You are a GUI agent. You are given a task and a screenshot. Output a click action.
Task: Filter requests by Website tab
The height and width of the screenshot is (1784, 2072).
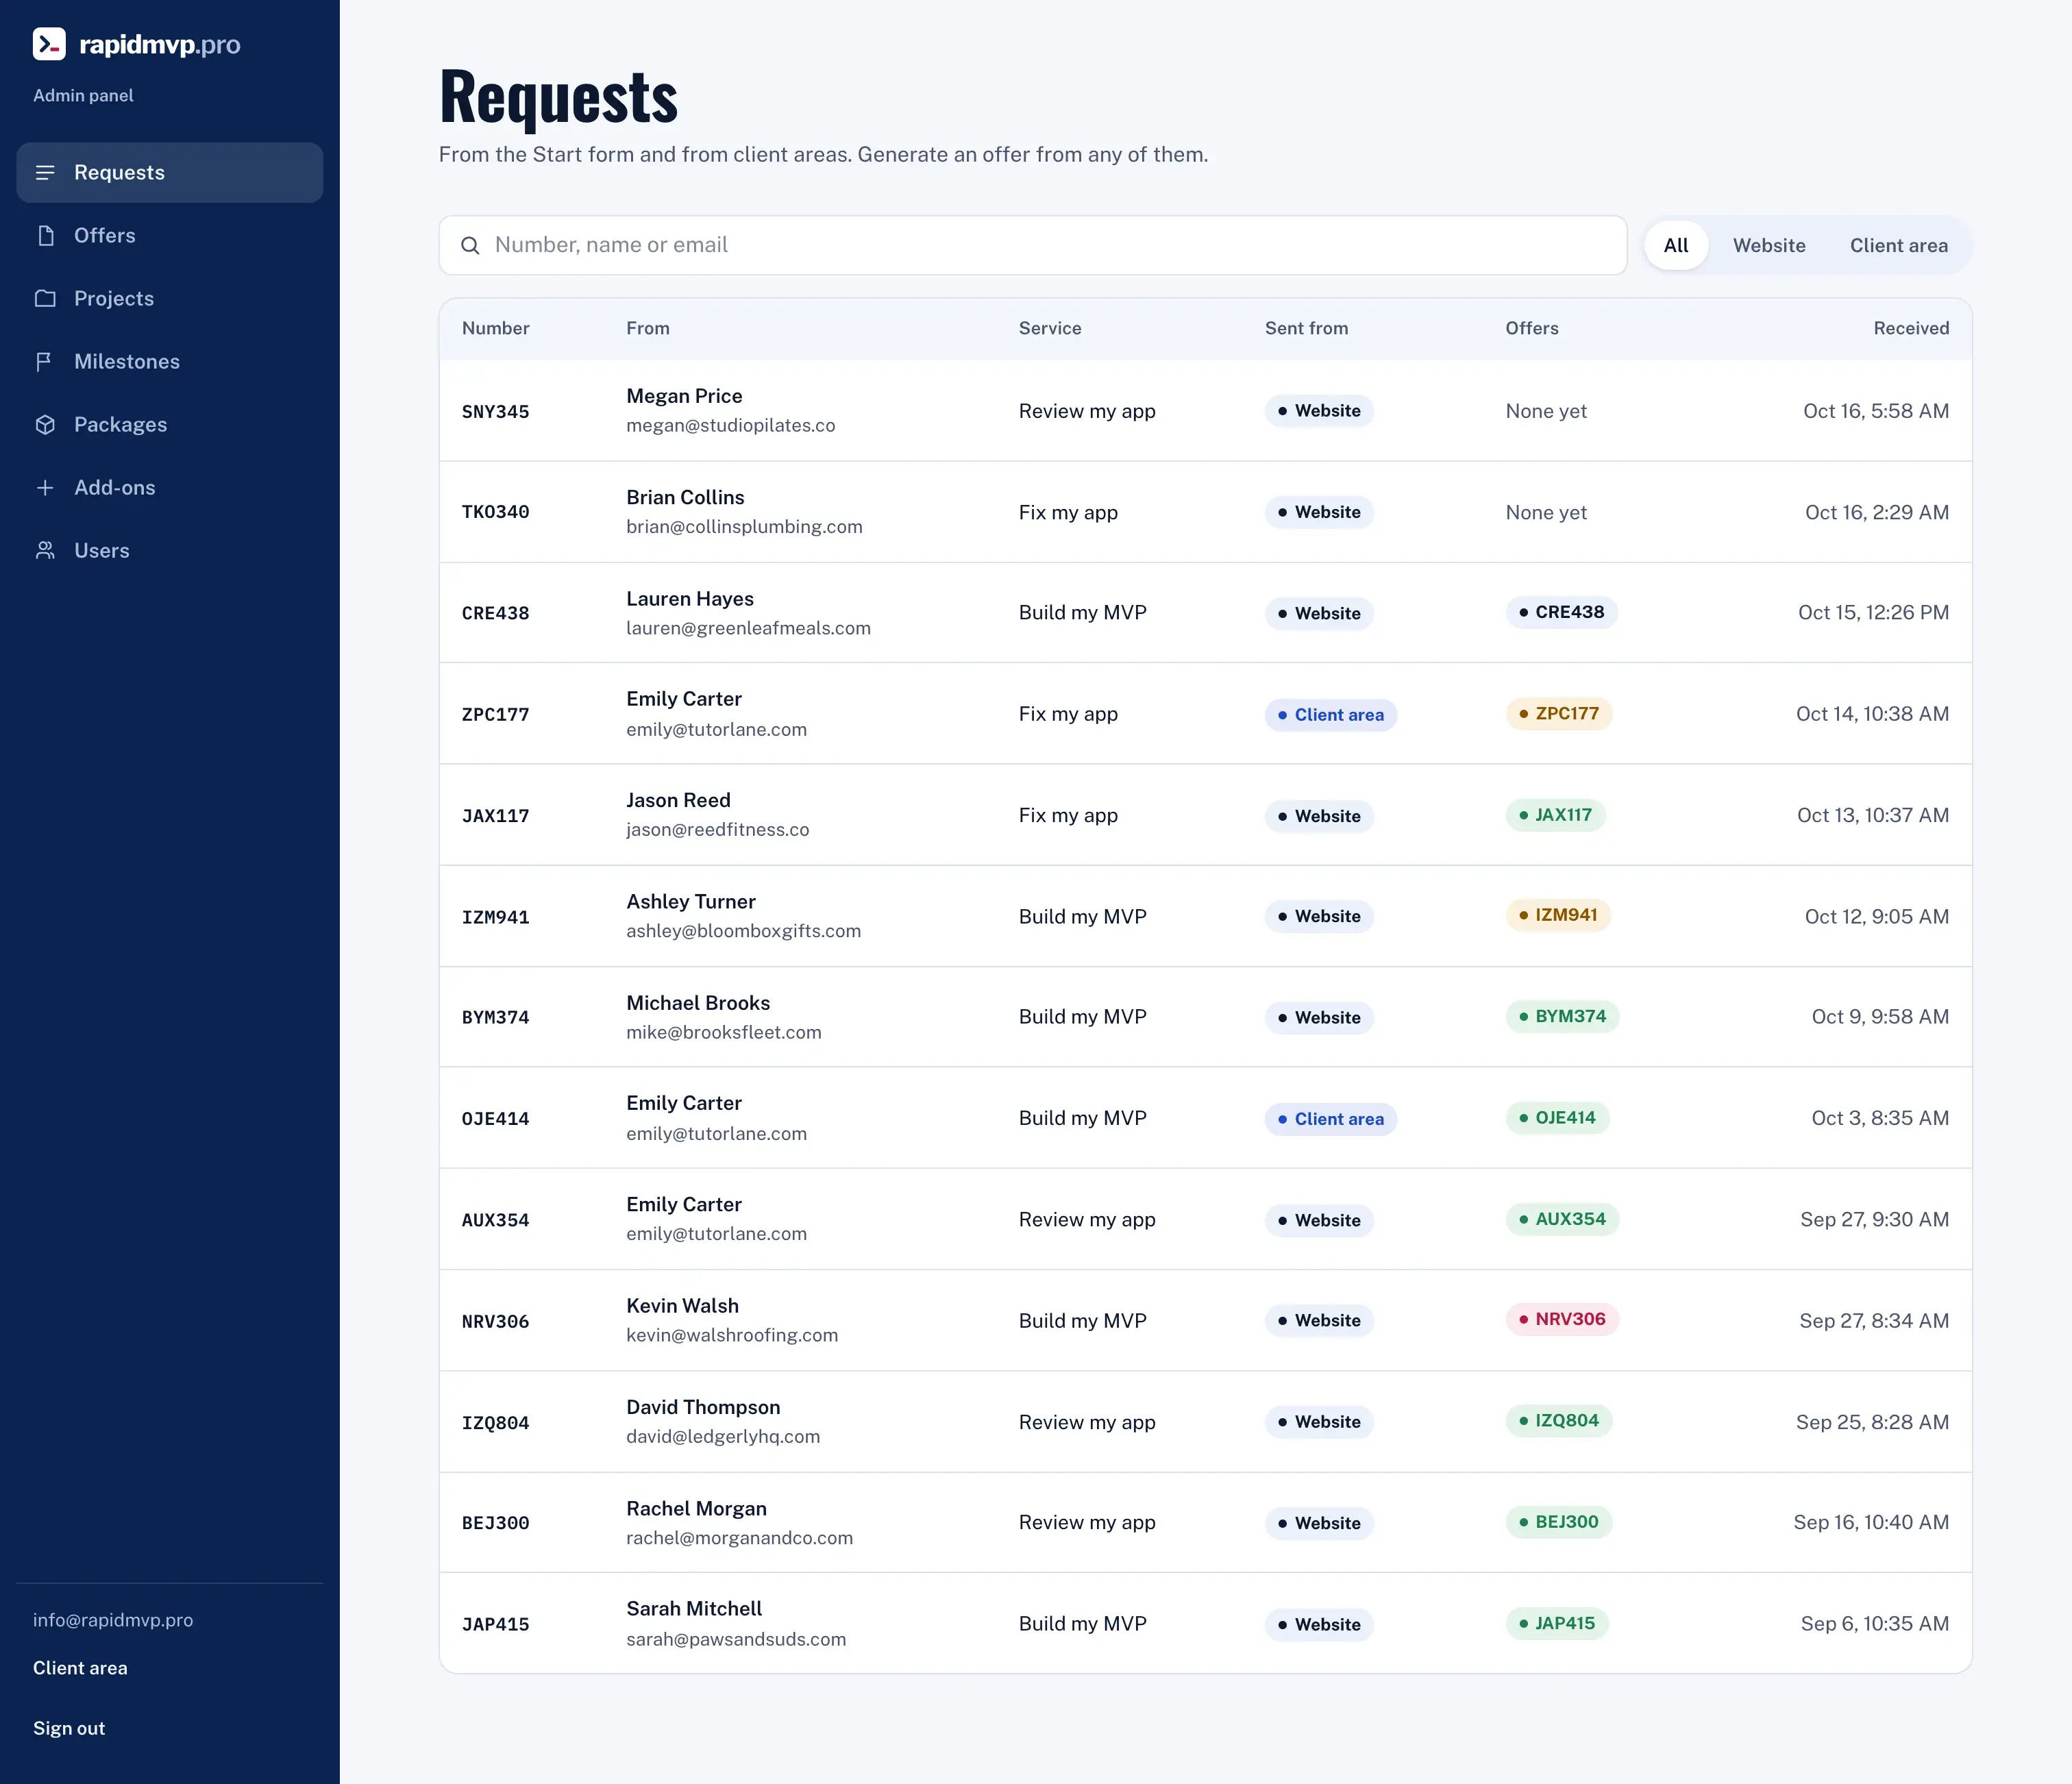pyautogui.click(x=1769, y=246)
